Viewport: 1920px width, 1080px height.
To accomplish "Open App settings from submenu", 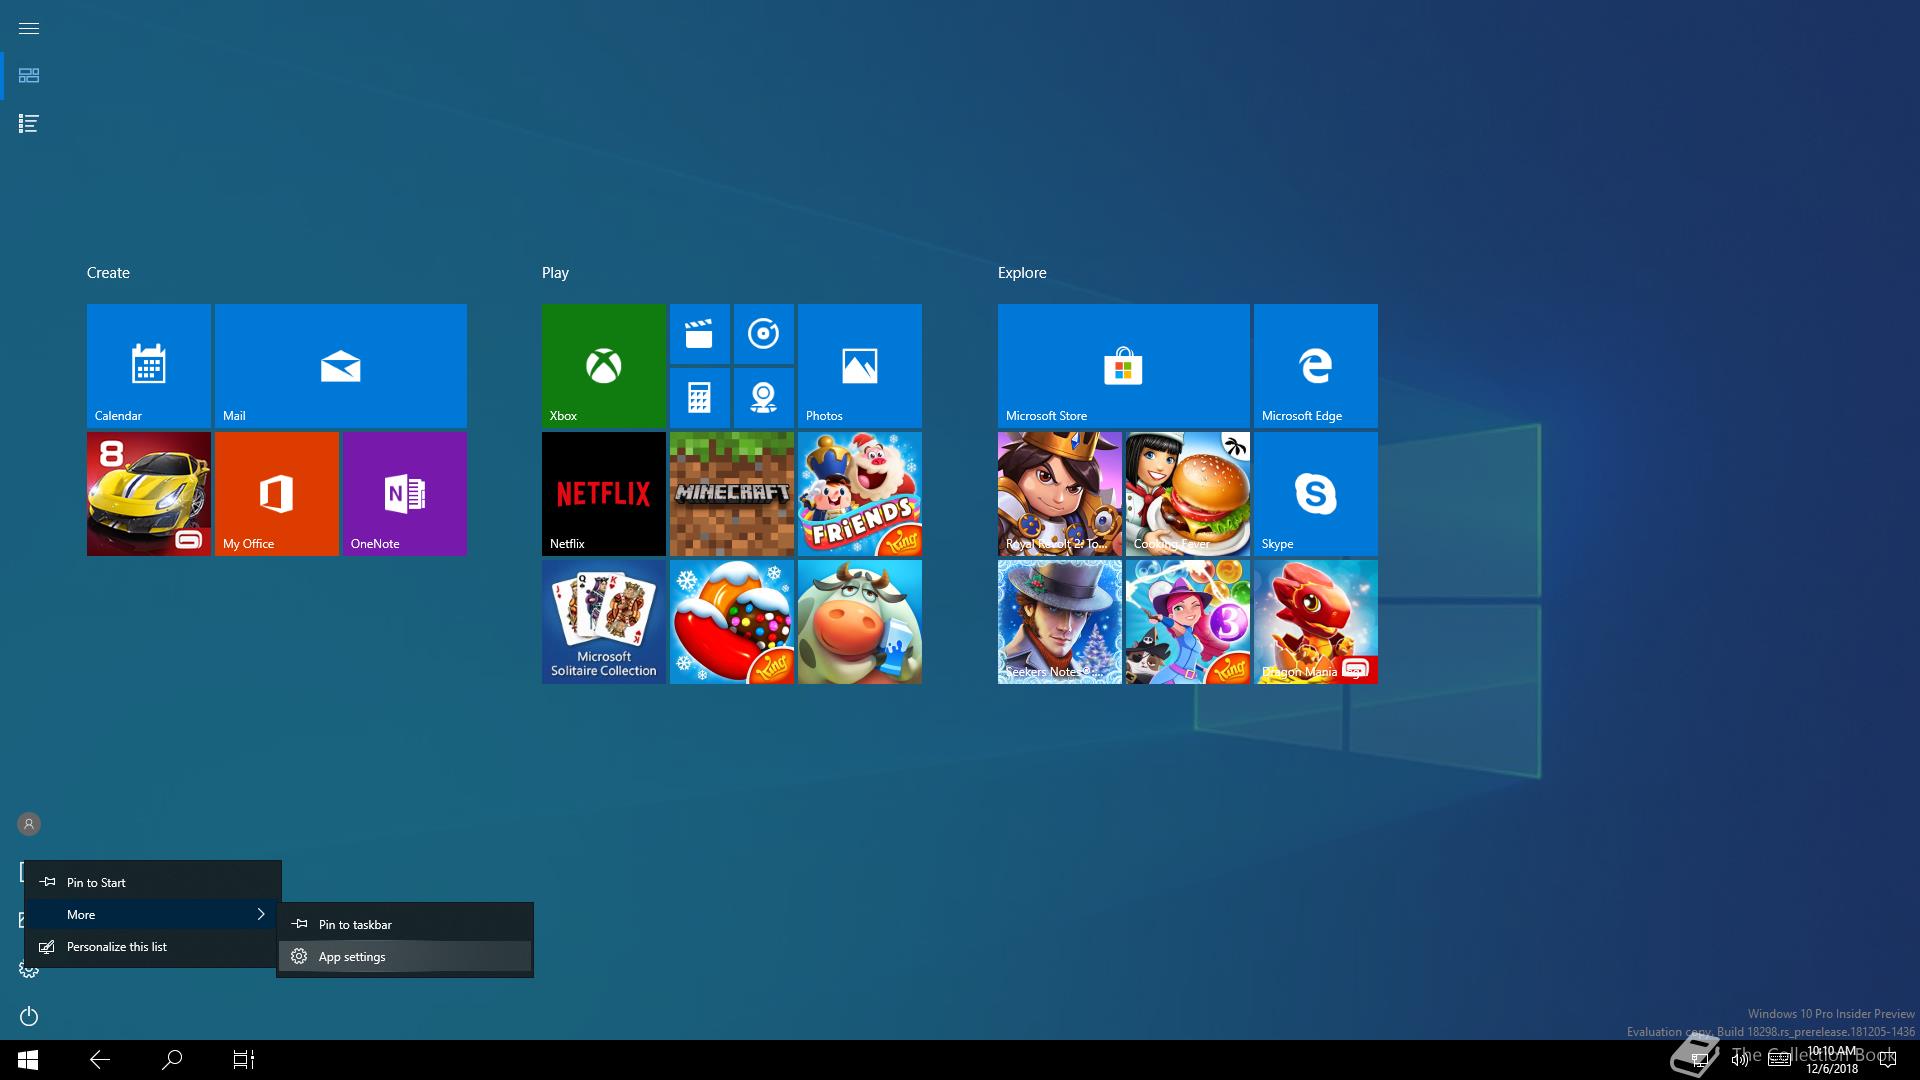I will coord(404,956).
